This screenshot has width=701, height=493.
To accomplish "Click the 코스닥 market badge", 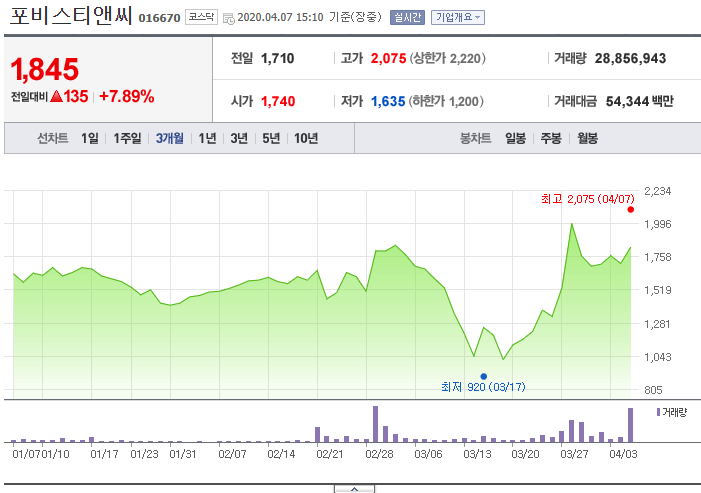I will click(201, 17).
